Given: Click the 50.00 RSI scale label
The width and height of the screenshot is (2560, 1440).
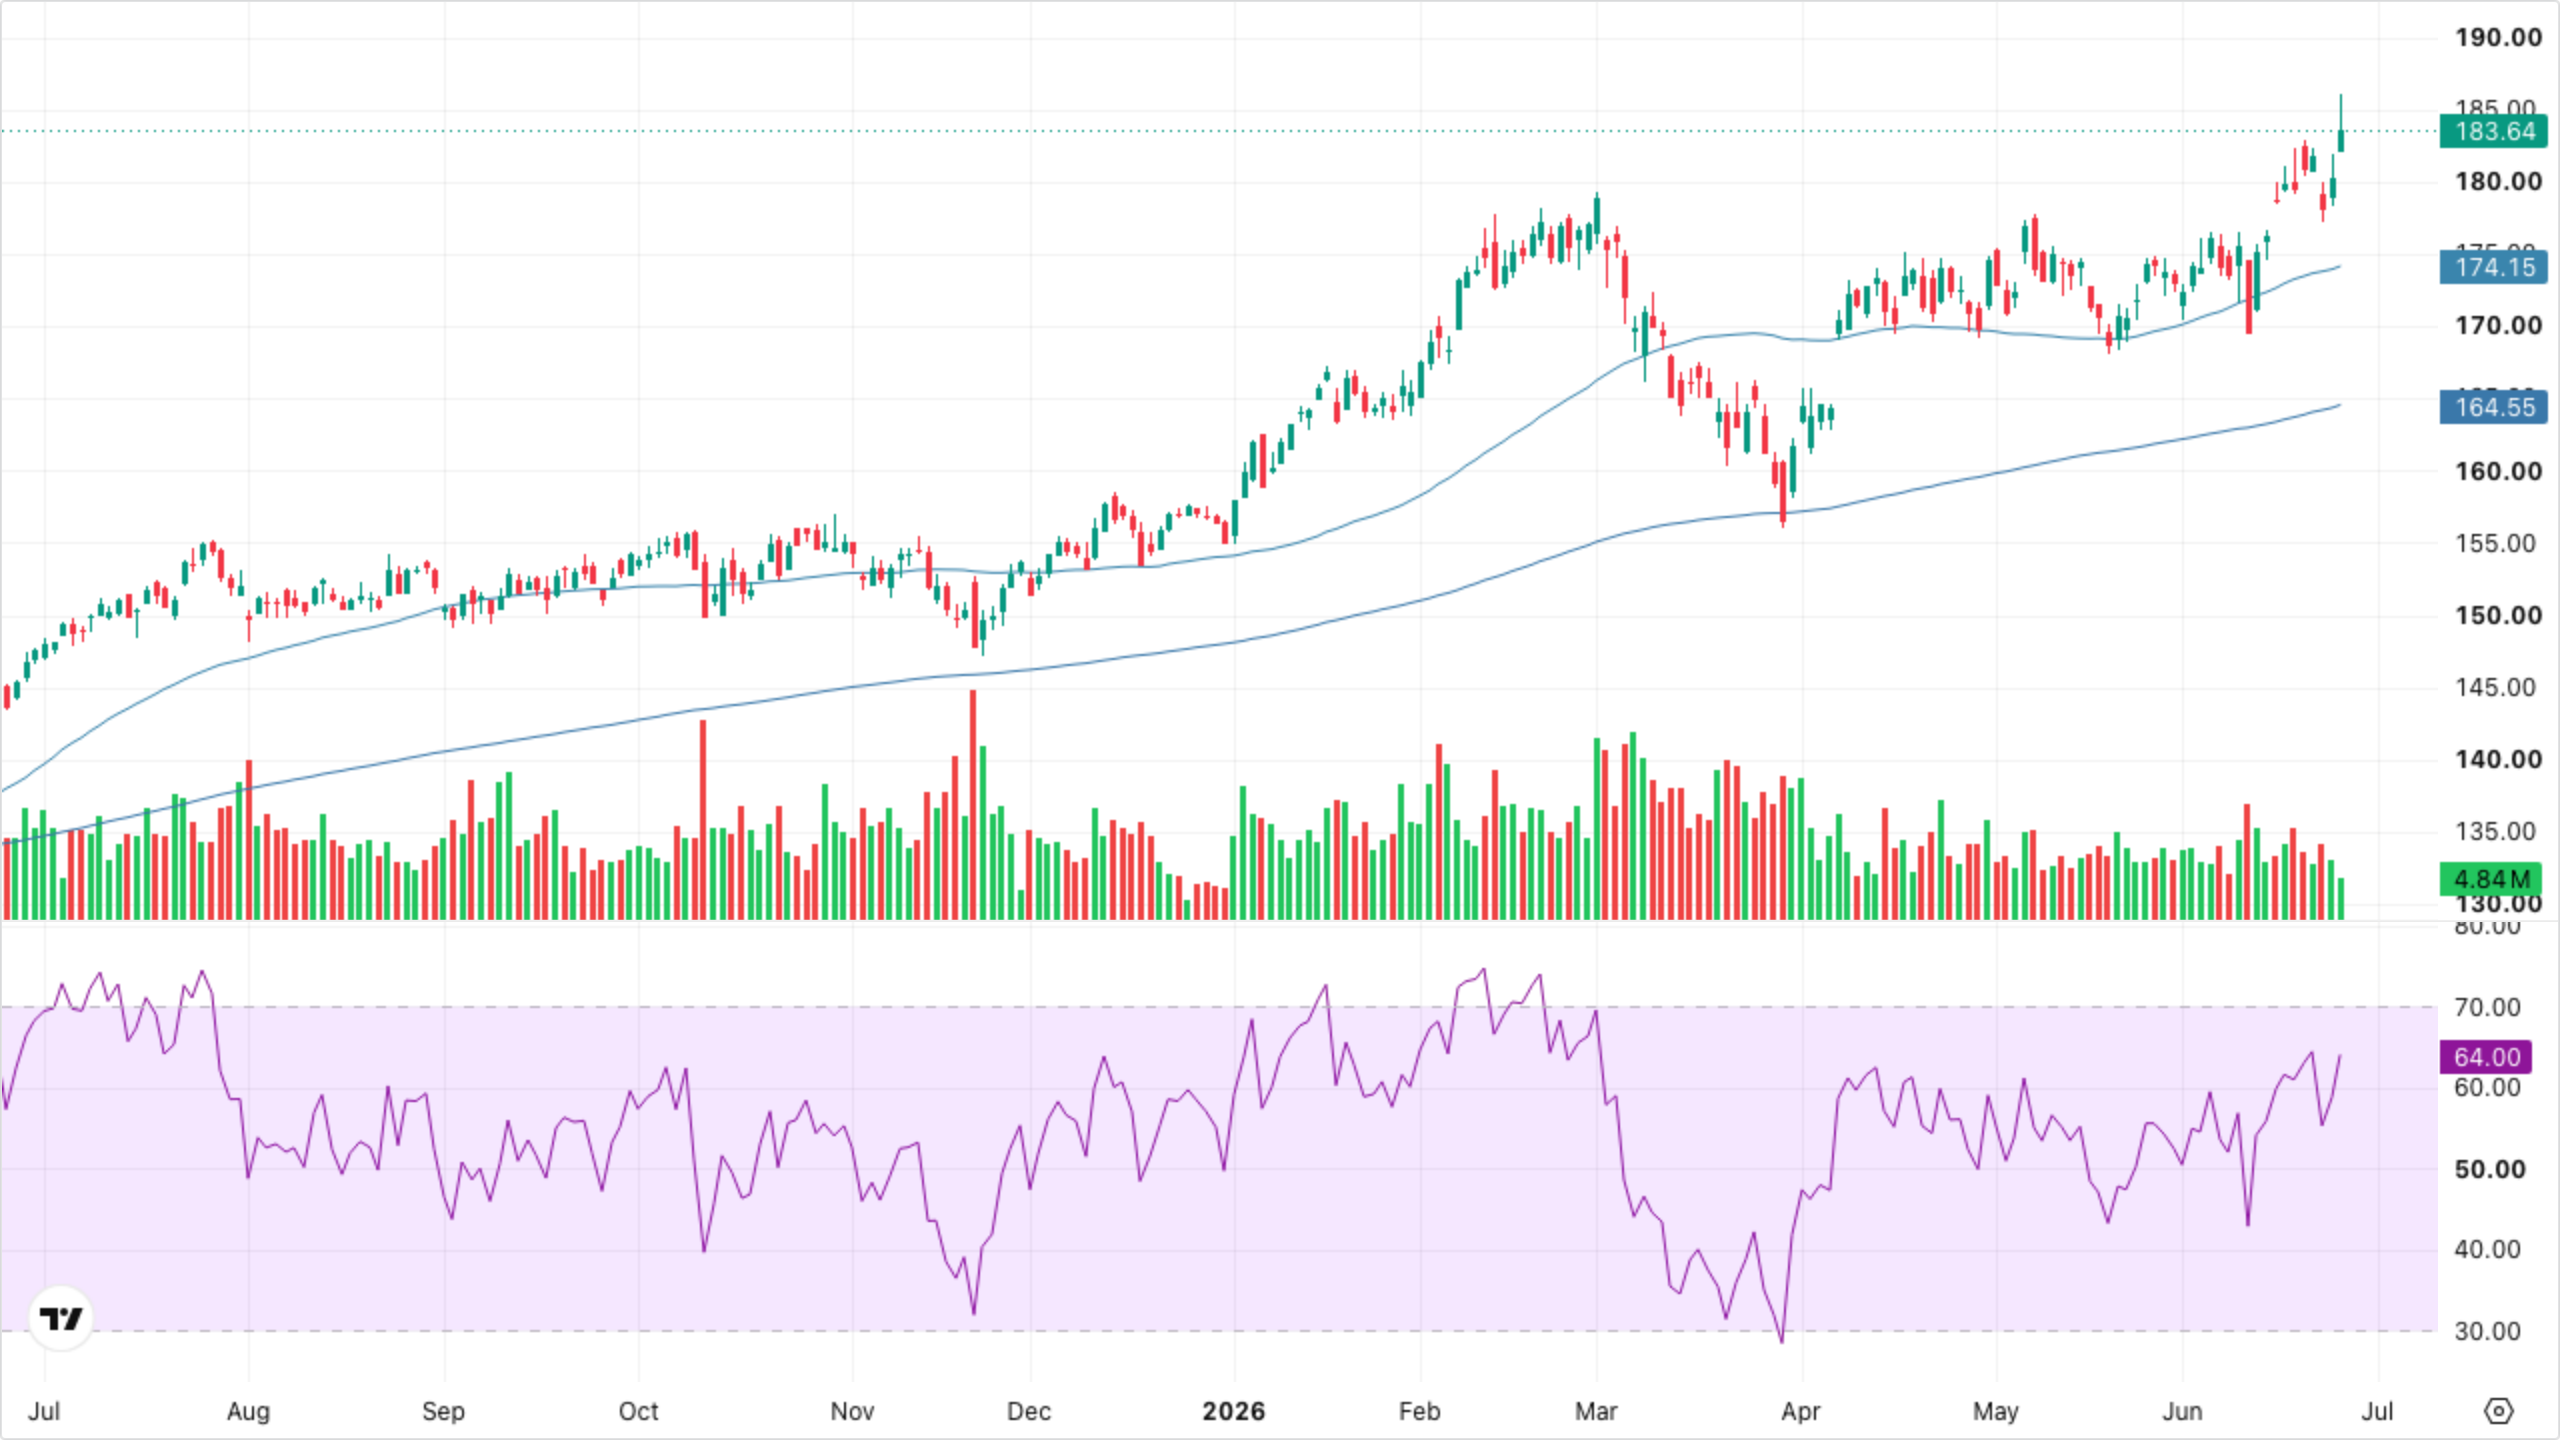Looking at the screenshot, I should pos(2489,1169).
